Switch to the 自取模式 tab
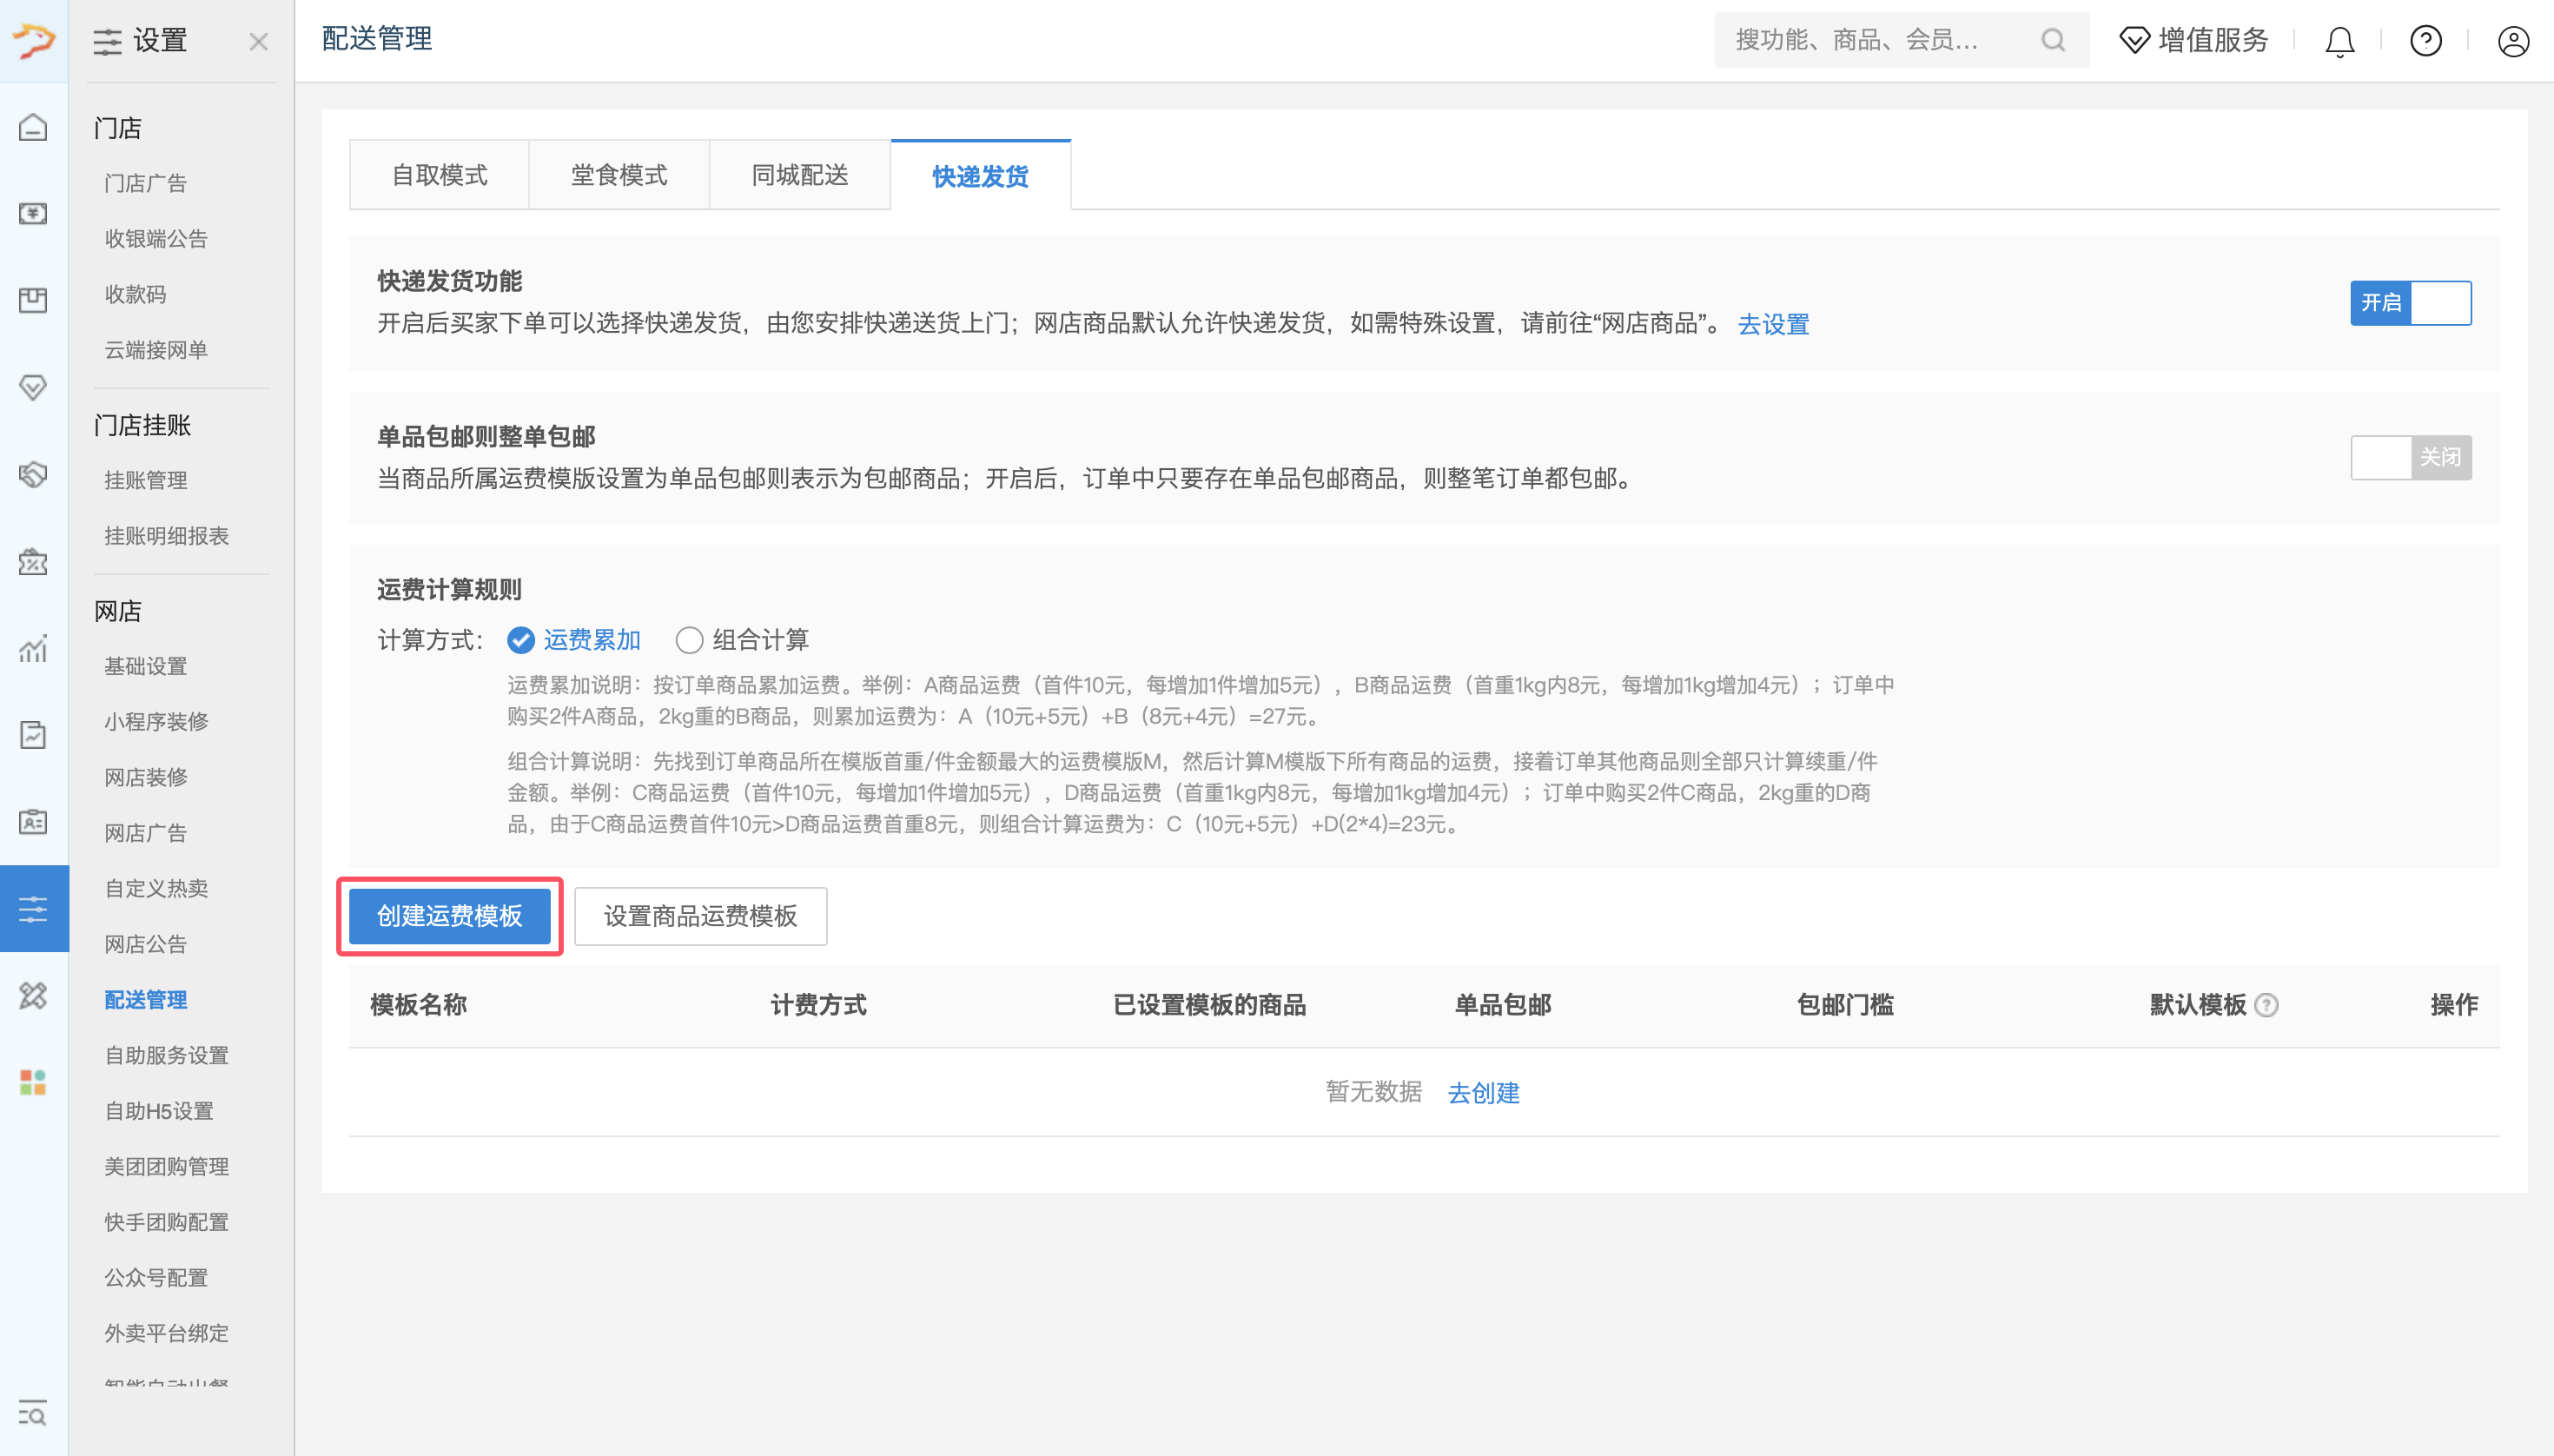Viewport: 2554px width, 1456px height. pyautogui.click(x=439, y=175)
